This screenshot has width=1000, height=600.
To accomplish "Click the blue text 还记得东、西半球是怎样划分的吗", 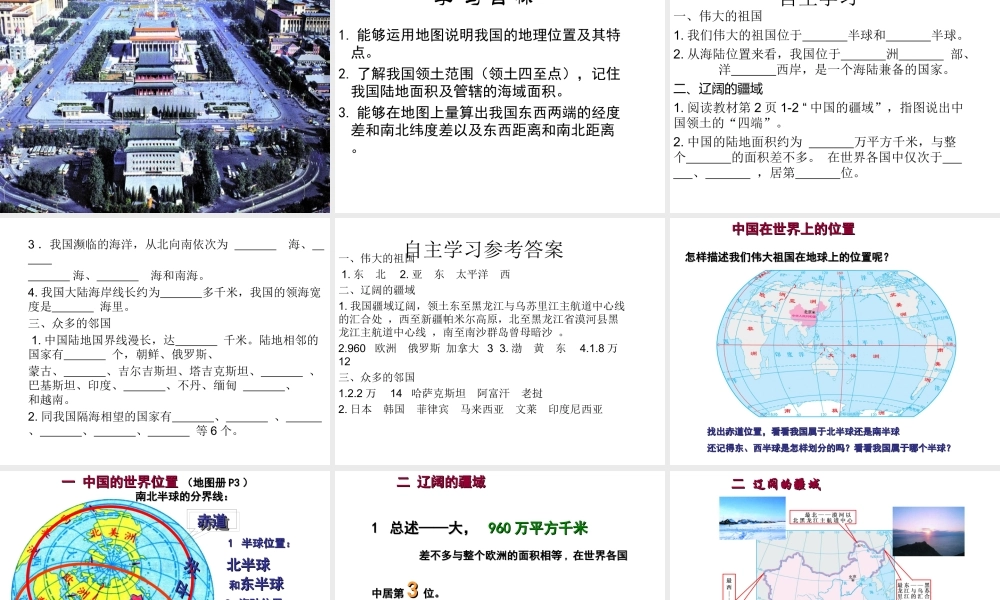I will click(829, 448).
